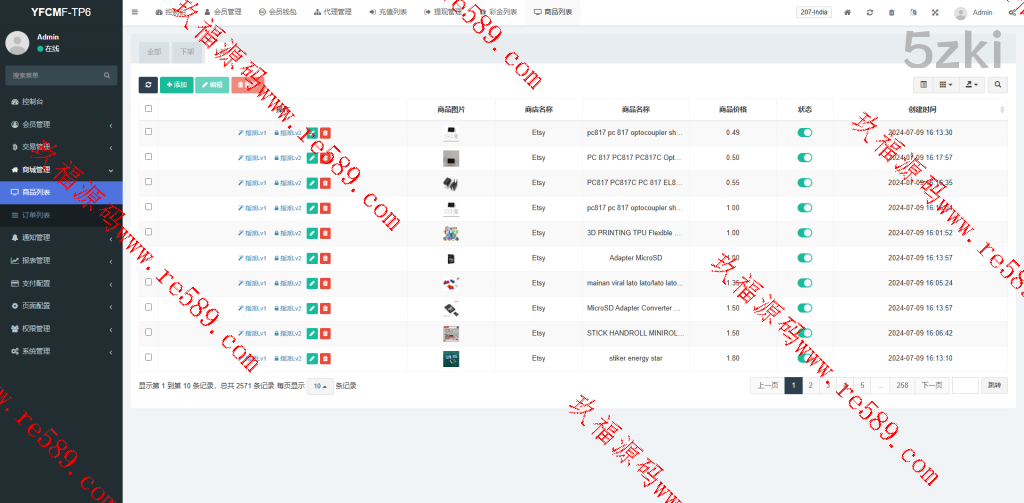The image size is (1024, 503).
Task: Click the fullscreen icon in the top-right header
Action: click(x=935, y=12)
